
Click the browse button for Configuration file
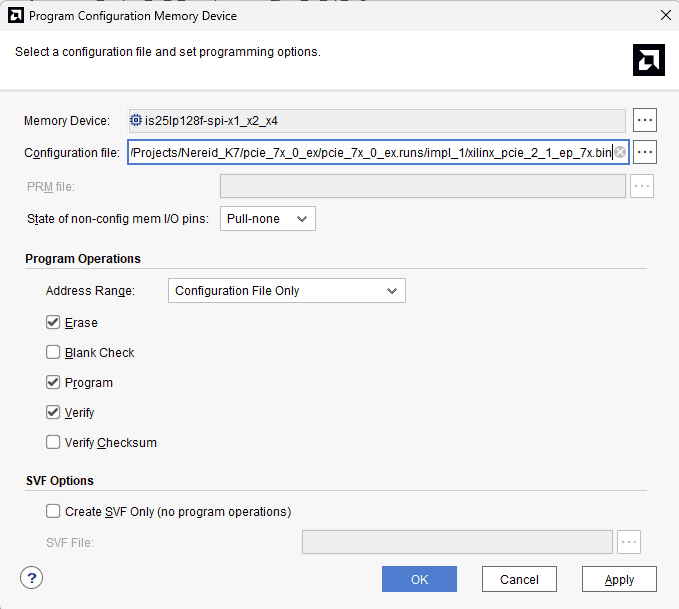pyautogui.click(x=645, y=153)
